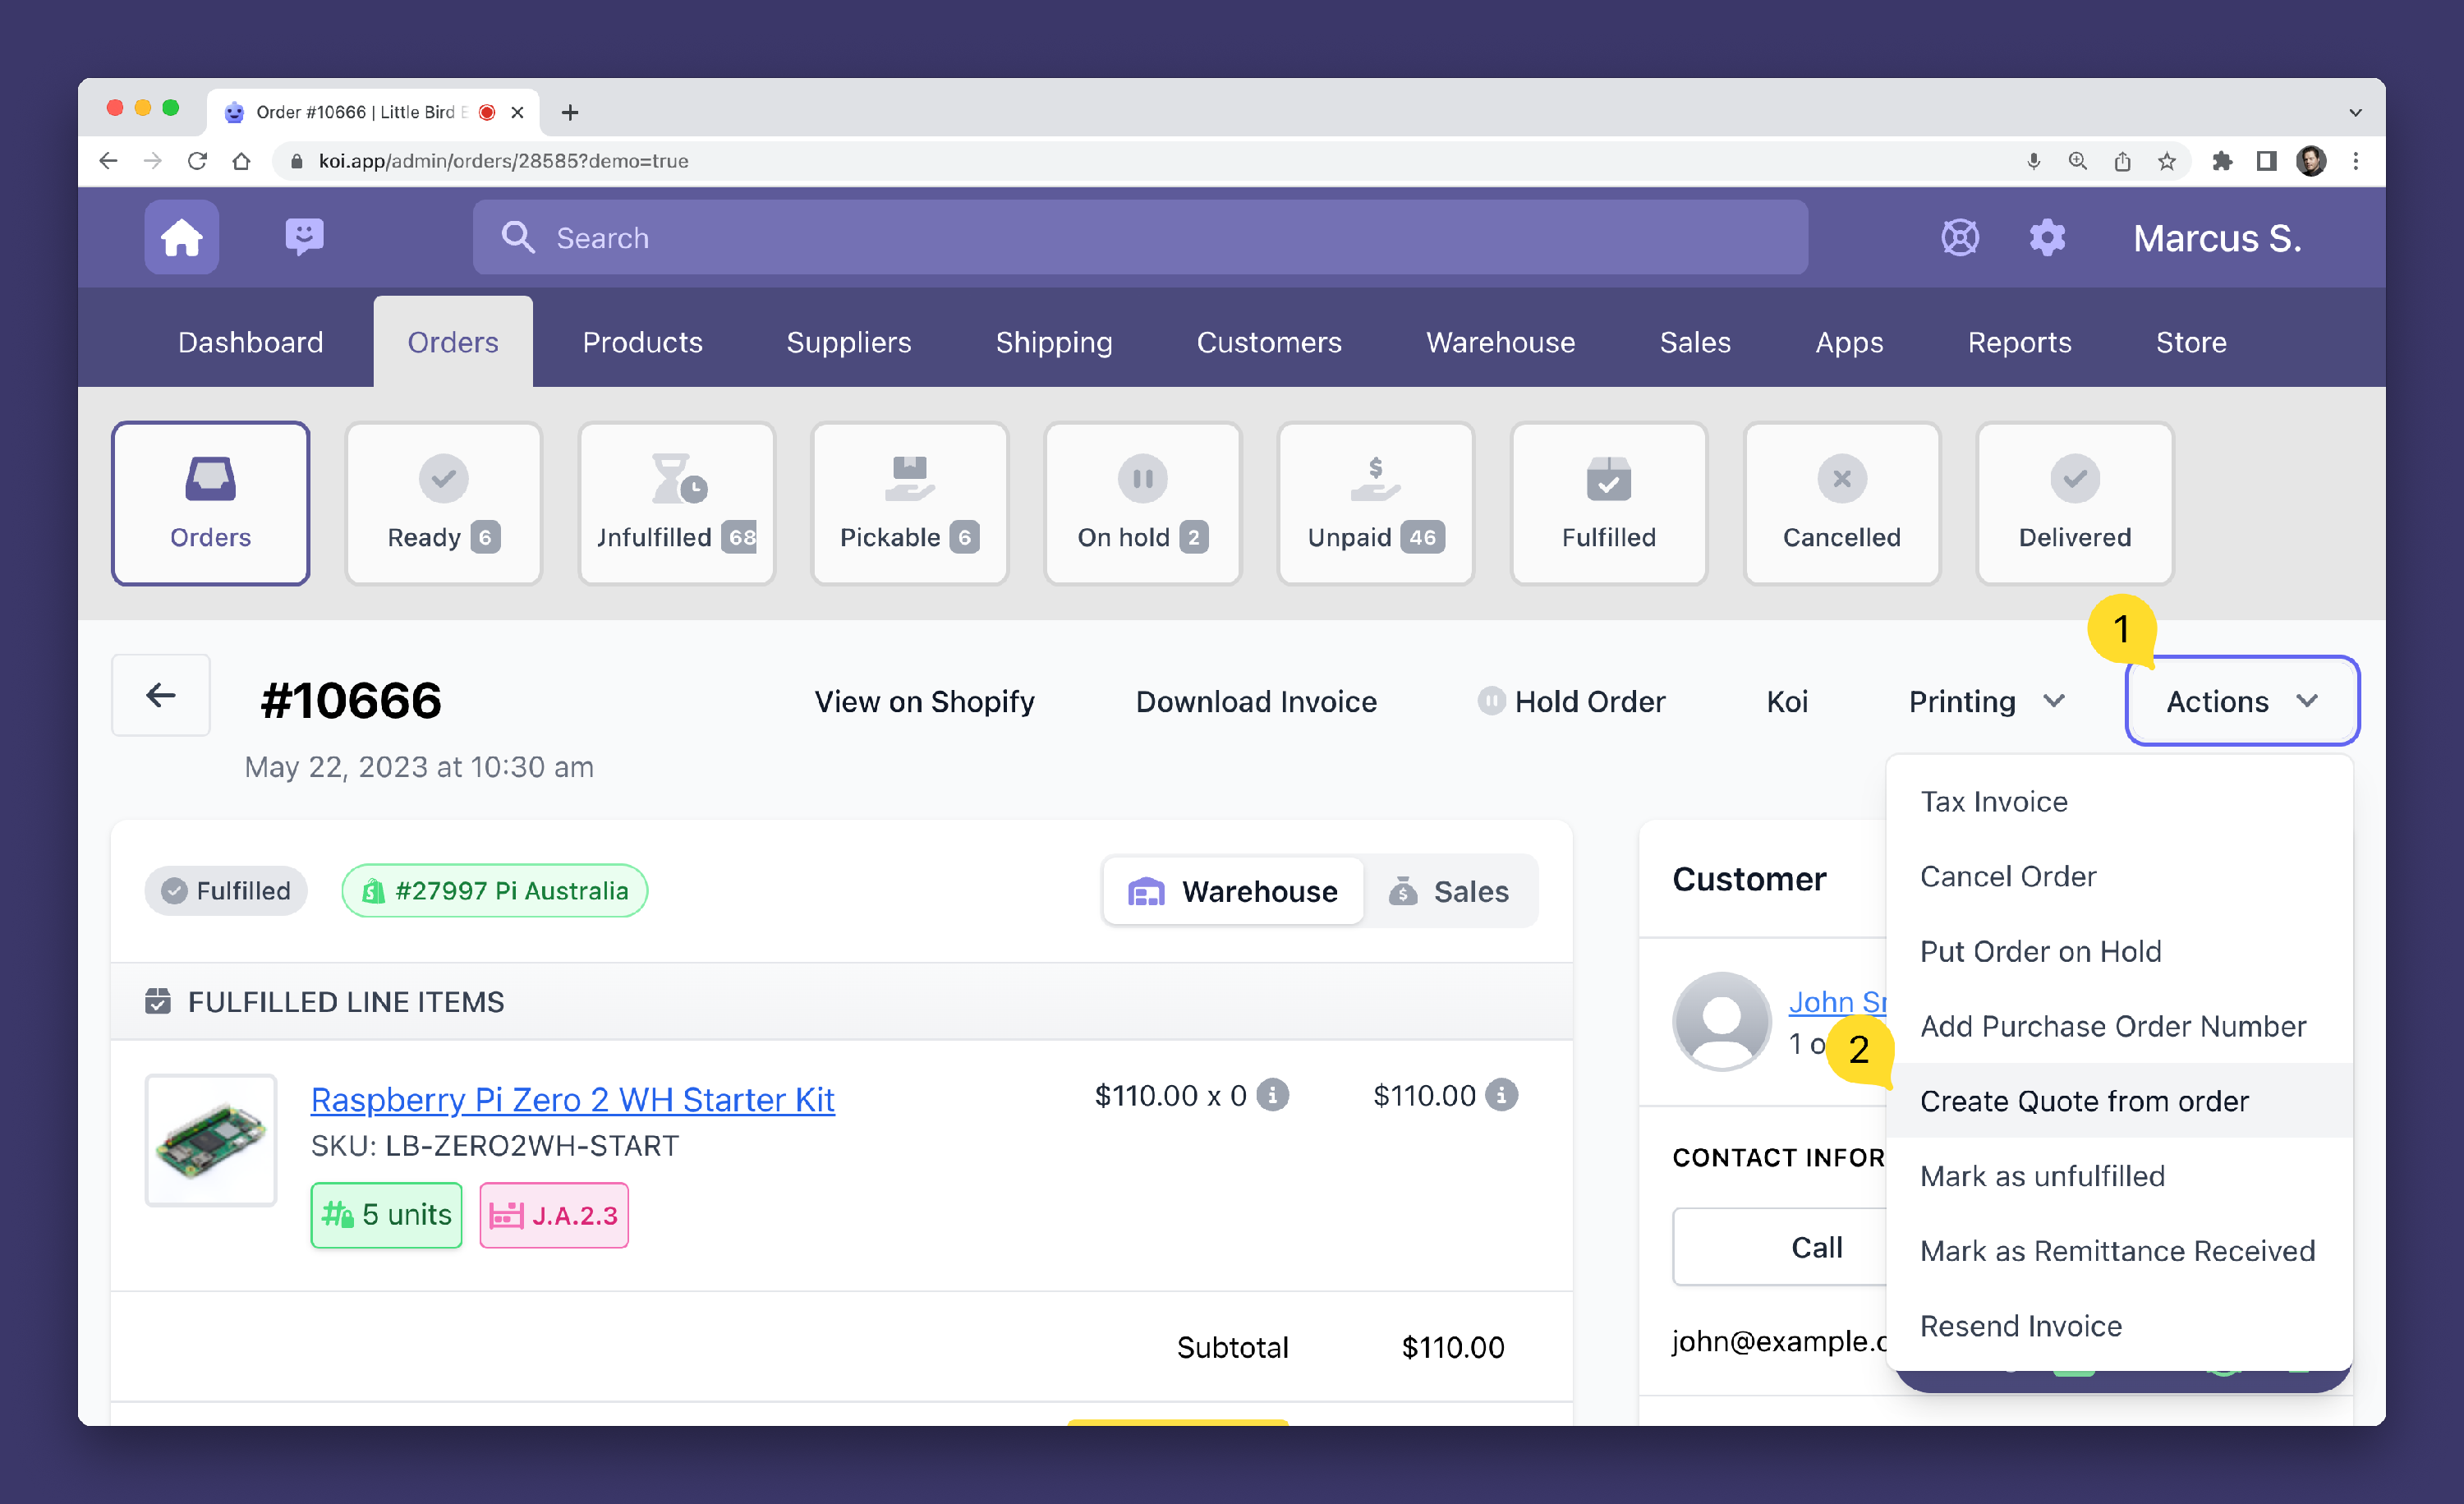Image resolution: width=2464 pixels, height=1504 pixels.
Task: Switch to Warehouse view toggle
Action: point(1234,891)
